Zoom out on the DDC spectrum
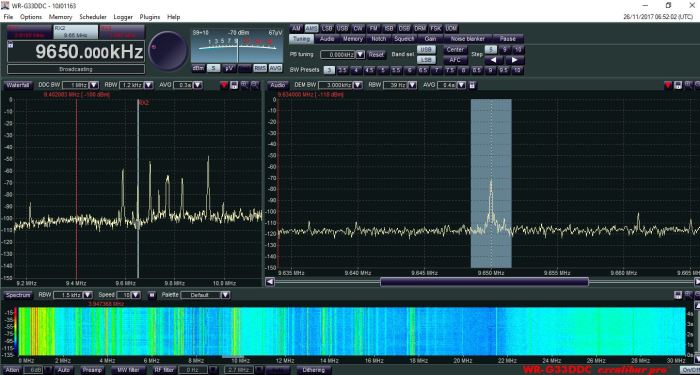The width and height of the screenshot is (700, 375). 254,85
